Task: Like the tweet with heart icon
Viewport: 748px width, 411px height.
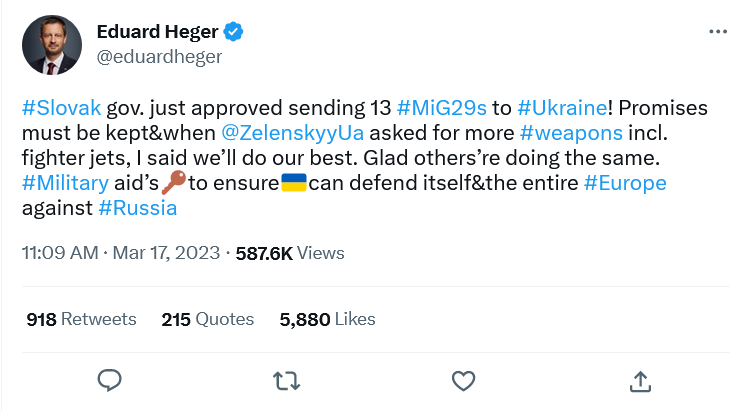Action: click(x=463, y=380)
